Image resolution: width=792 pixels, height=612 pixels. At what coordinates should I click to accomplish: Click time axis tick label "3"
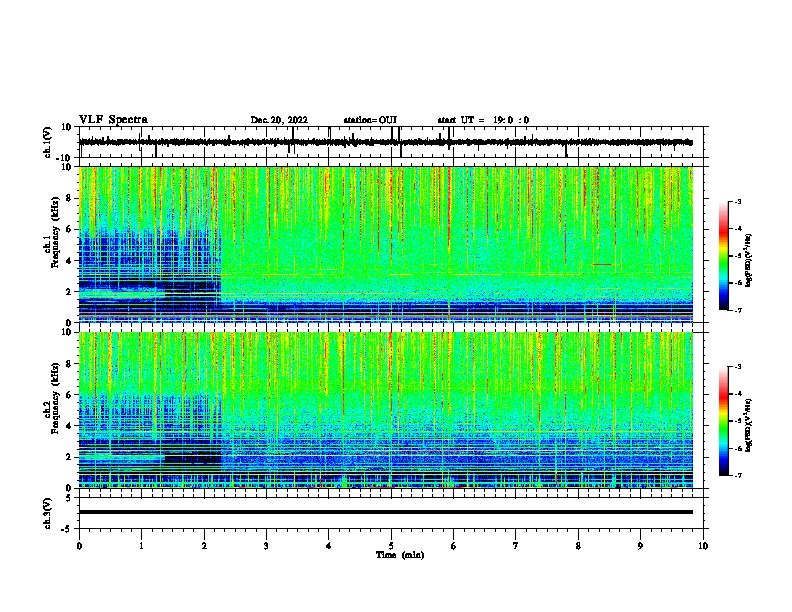(x=266, y=546)
